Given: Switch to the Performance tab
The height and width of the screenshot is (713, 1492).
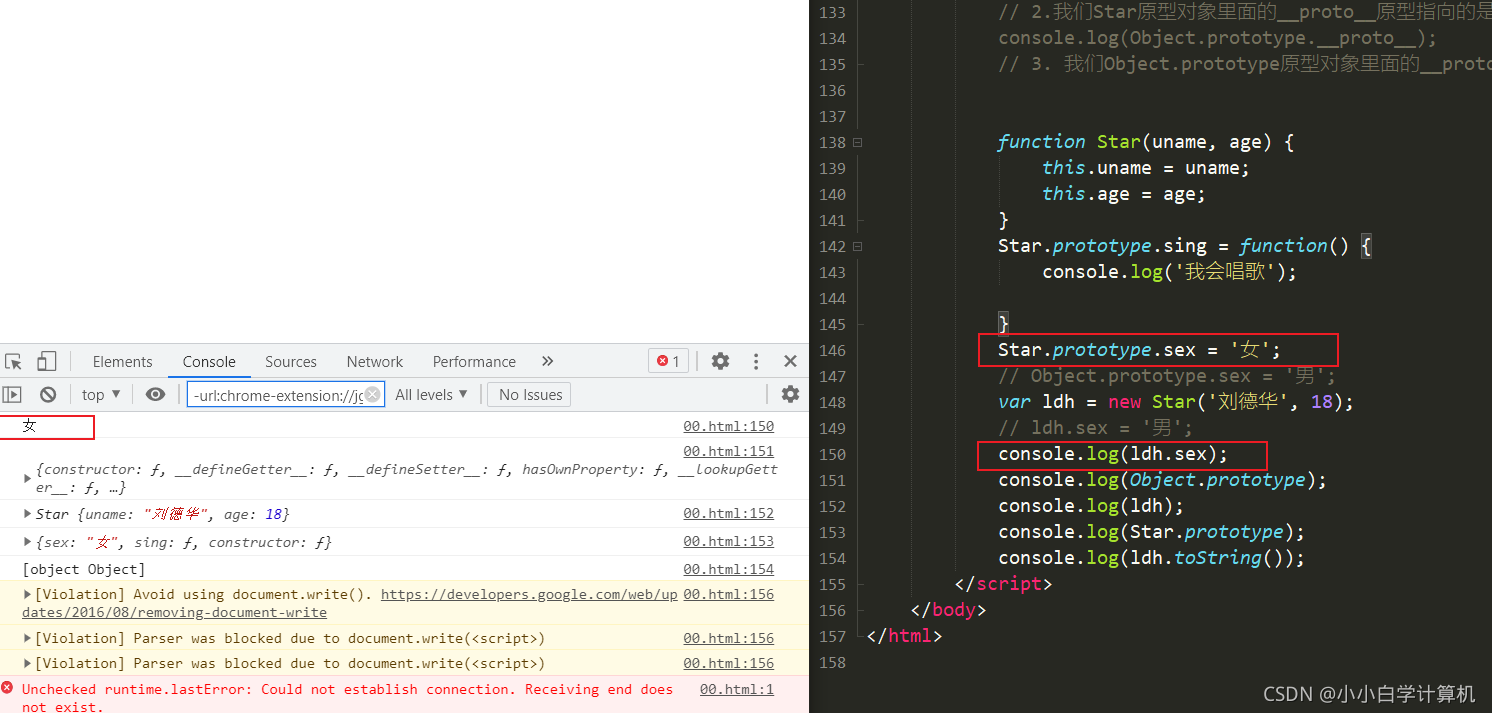Looking at the screenshot, I should click(474, 362).
